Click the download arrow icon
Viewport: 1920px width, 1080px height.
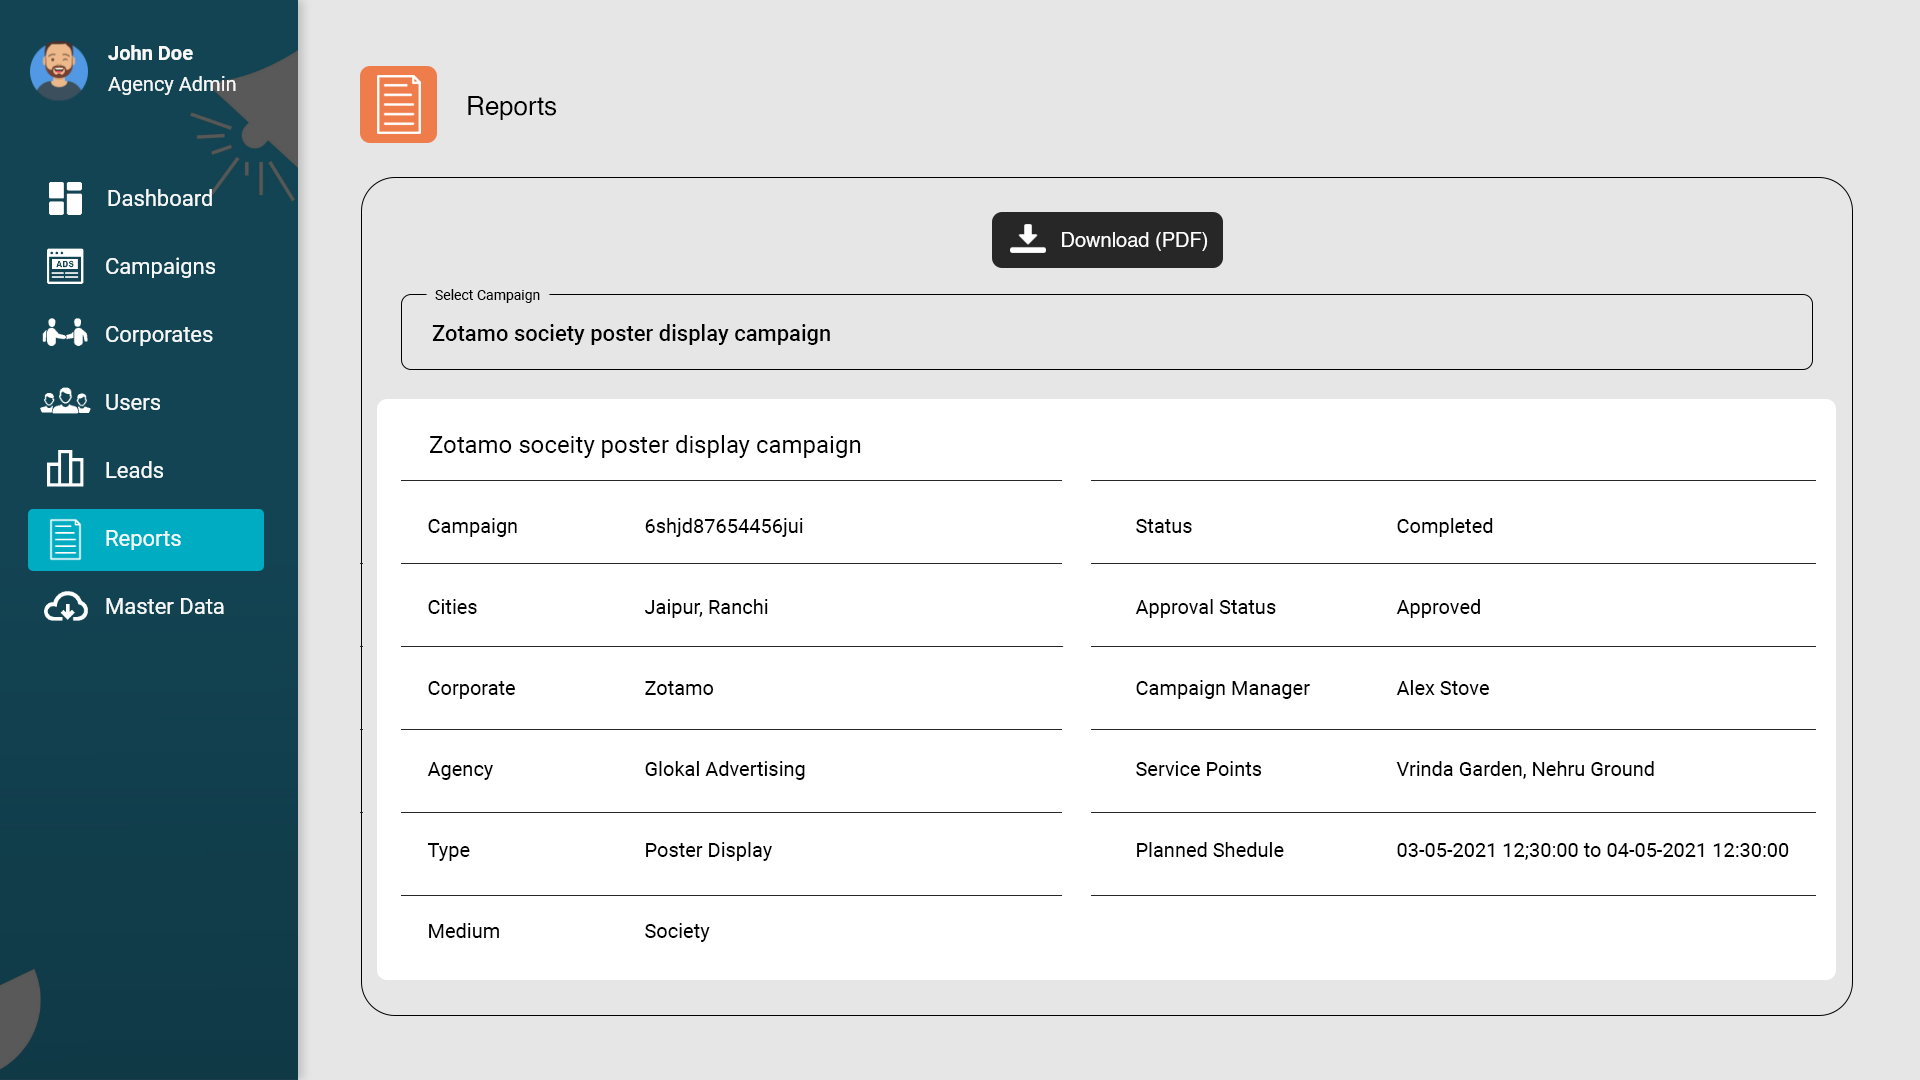1027,239
